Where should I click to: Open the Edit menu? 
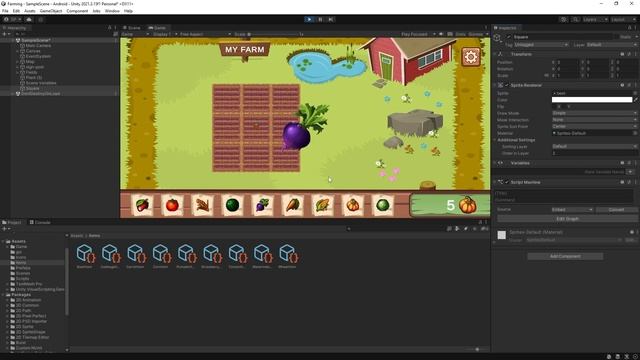tap(16, 11)
